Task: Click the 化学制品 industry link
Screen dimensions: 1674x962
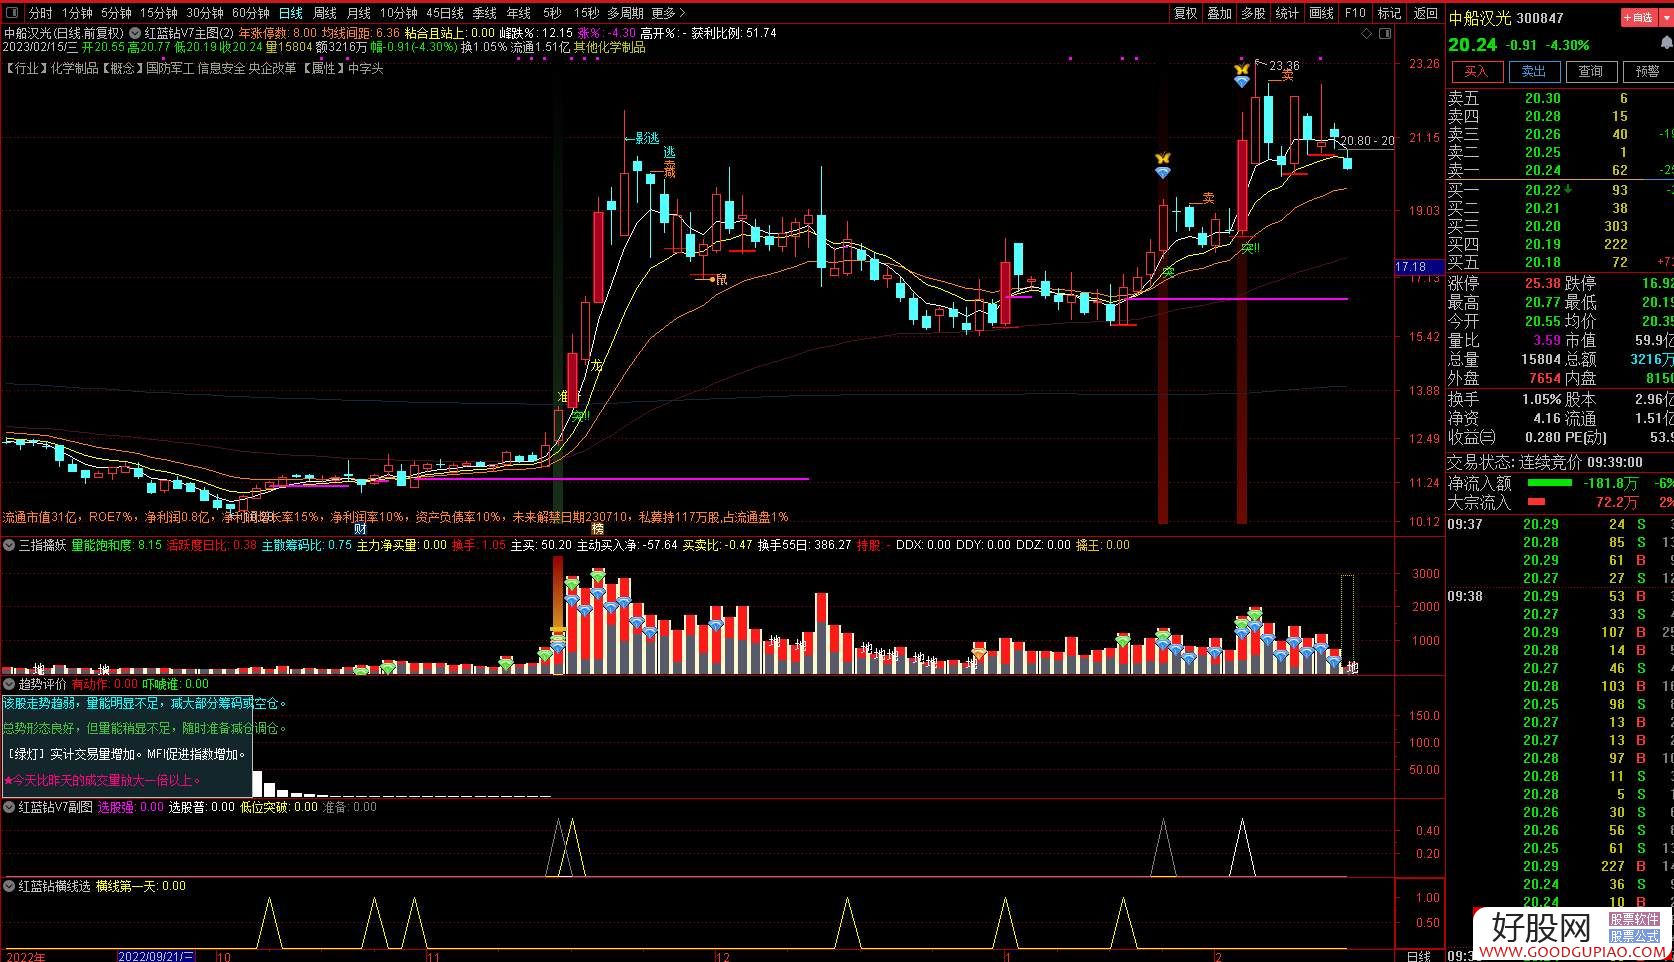Action: pos(75,68)
